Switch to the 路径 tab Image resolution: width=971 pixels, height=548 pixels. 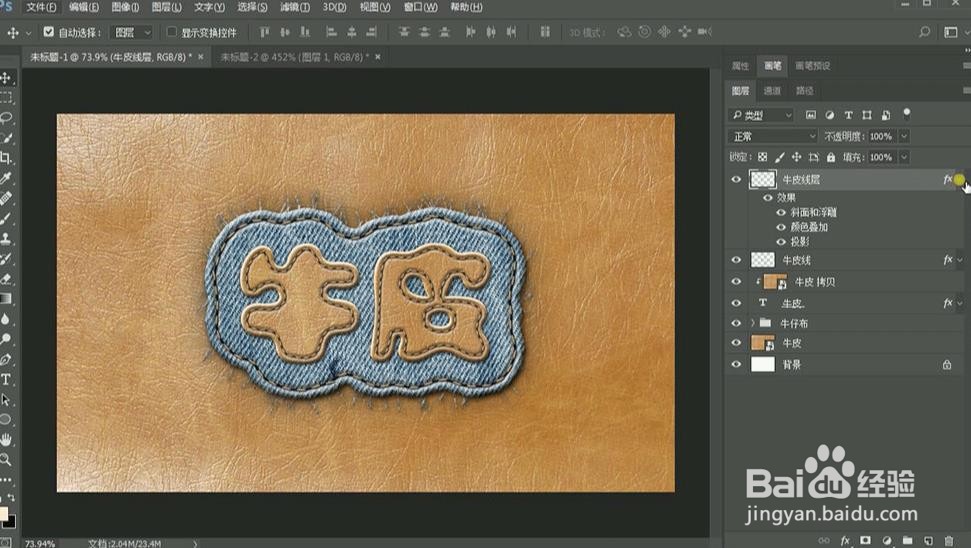804,91
